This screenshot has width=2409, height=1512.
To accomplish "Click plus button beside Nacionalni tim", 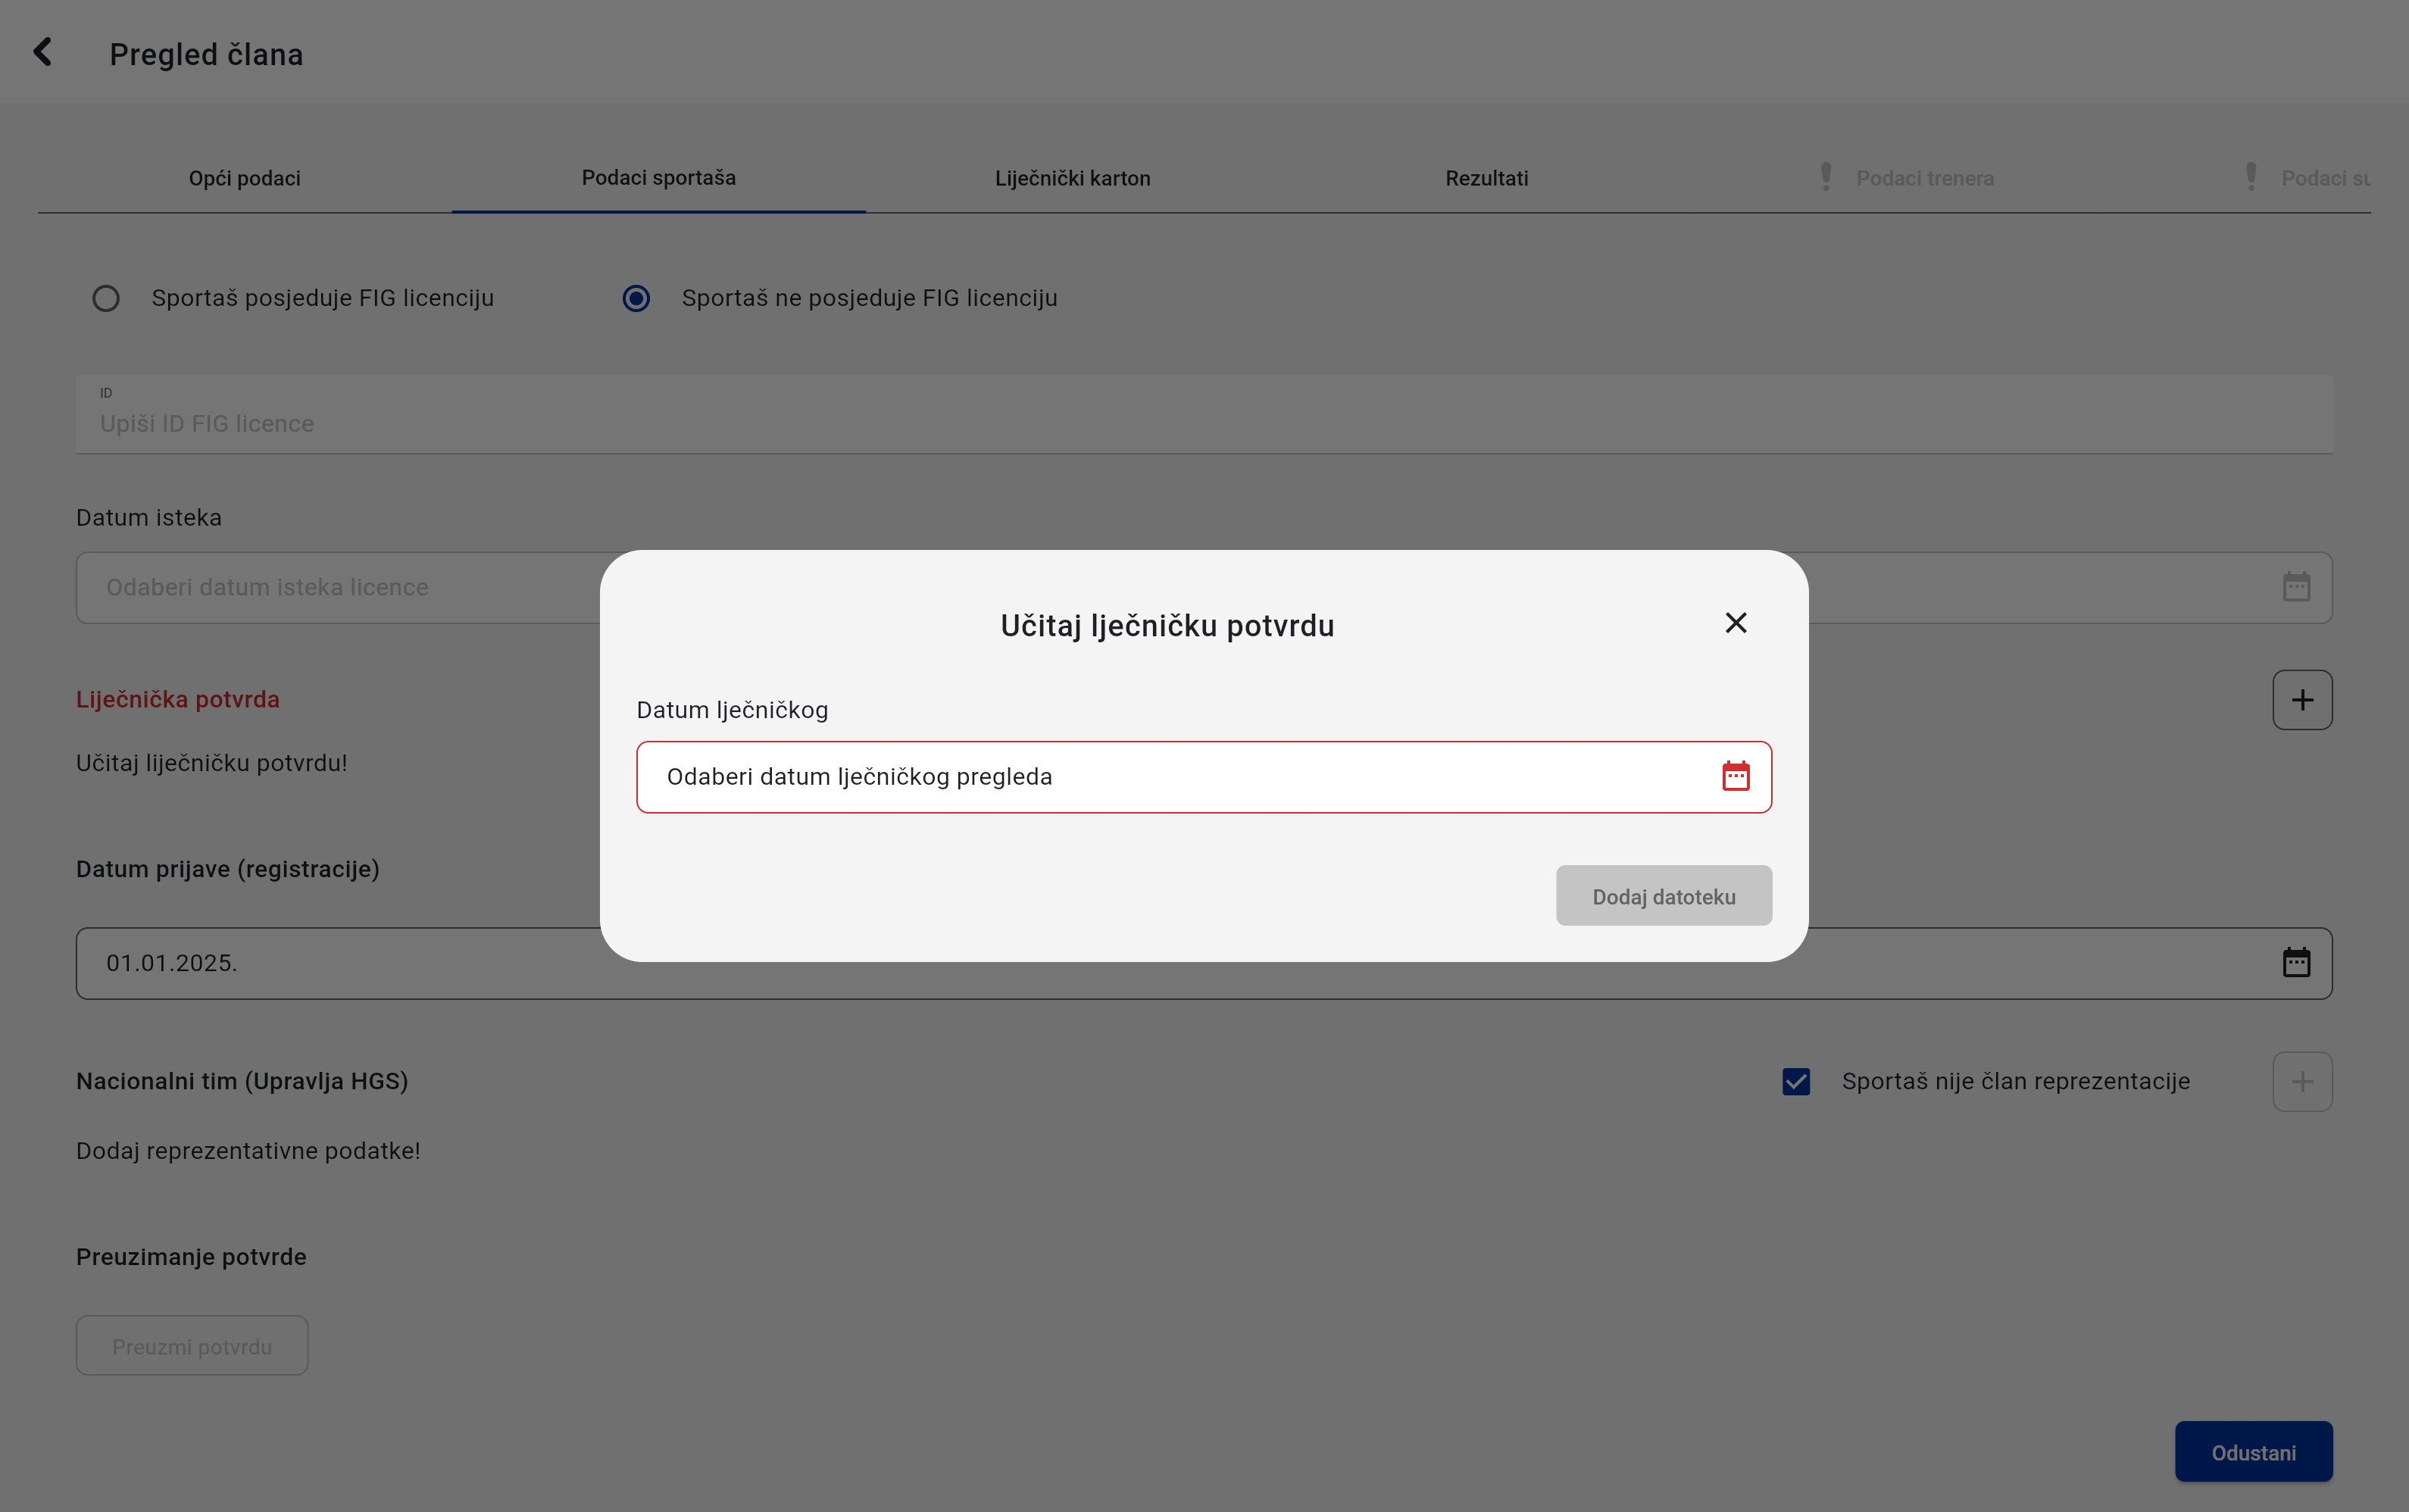I will click(x=2302, y=1081).
